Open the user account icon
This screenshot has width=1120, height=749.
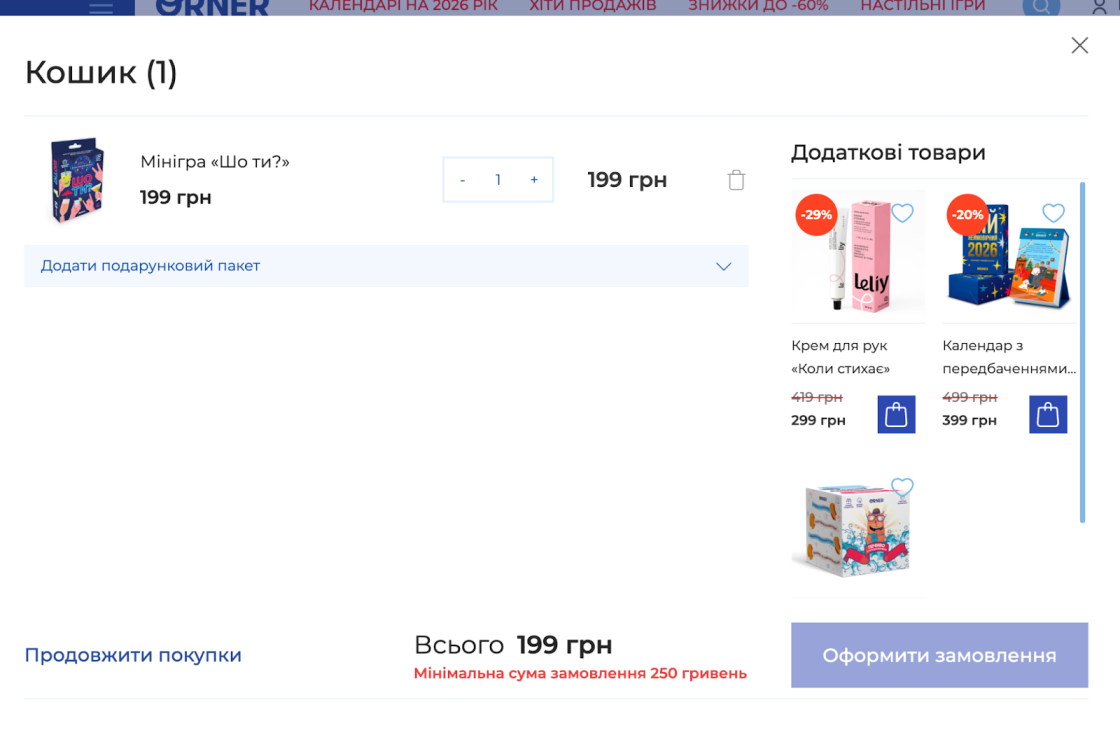[1099, 7]
